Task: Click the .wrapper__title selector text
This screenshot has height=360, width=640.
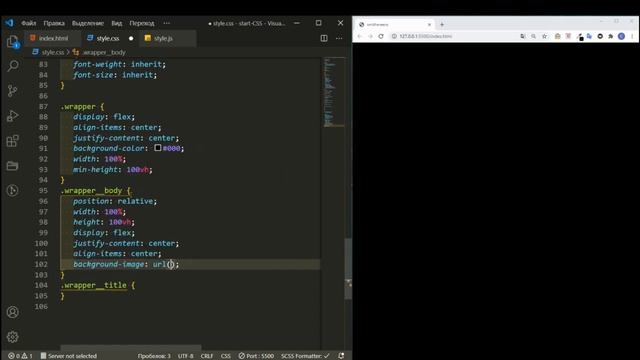Action: pyautogui.click(x=93, y=285)
